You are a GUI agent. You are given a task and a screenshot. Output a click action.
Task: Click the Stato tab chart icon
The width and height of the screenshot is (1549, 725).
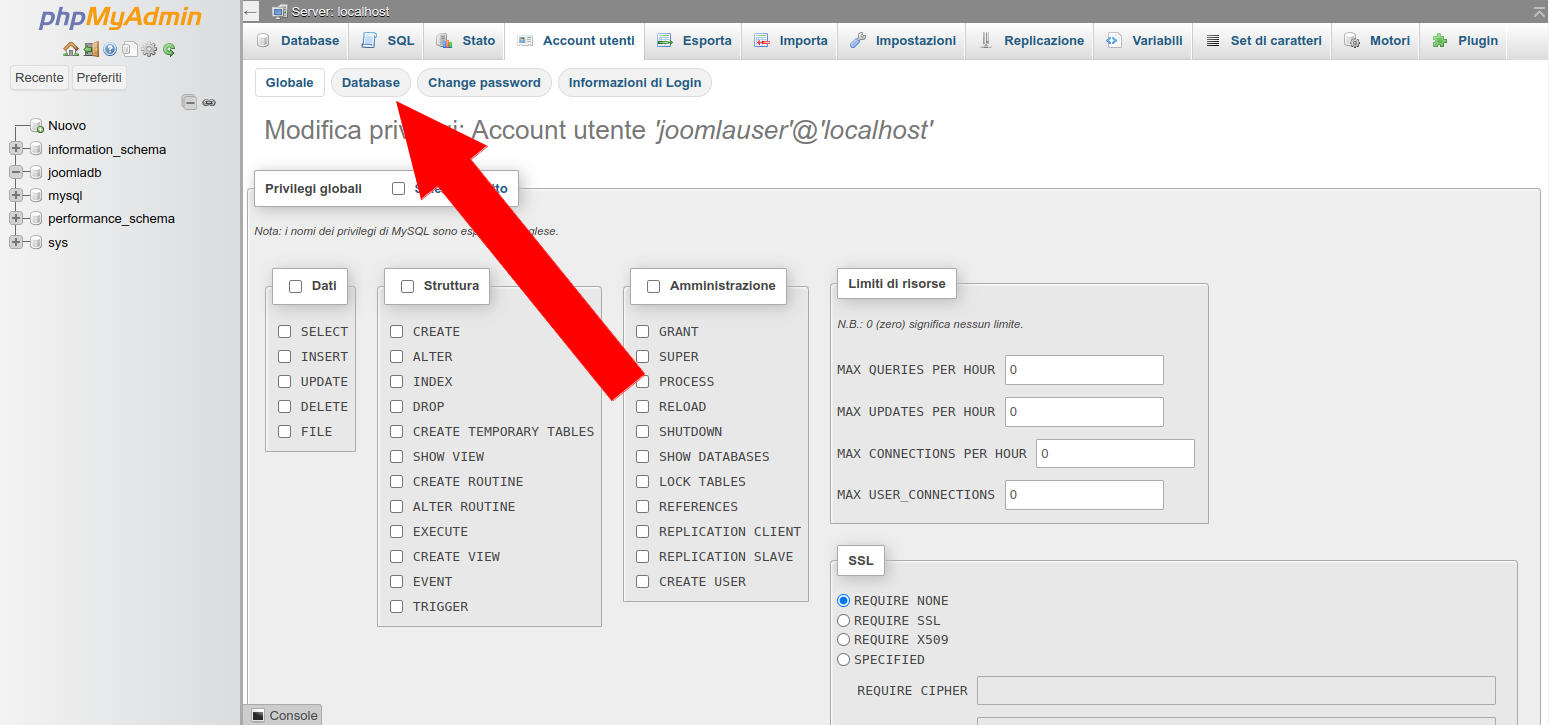click(444, 41)
